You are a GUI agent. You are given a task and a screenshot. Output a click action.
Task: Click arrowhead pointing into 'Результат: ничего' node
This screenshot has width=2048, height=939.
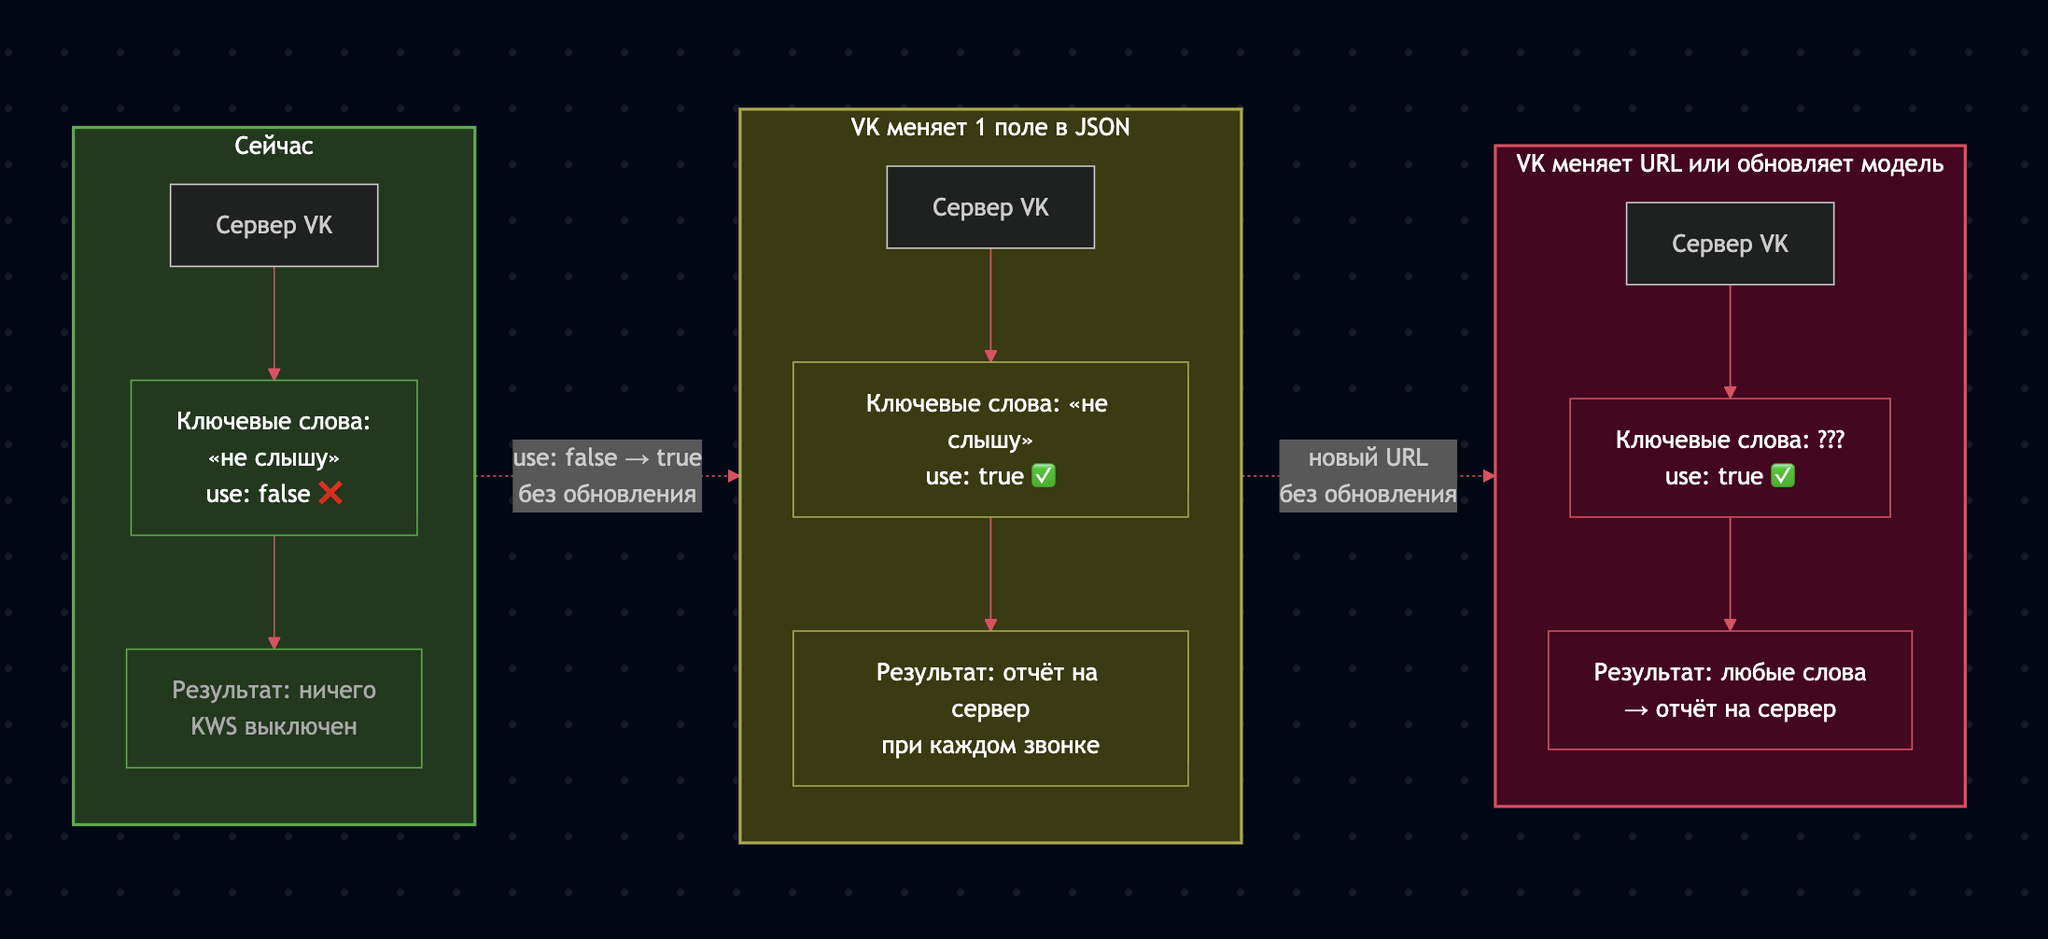274,643
